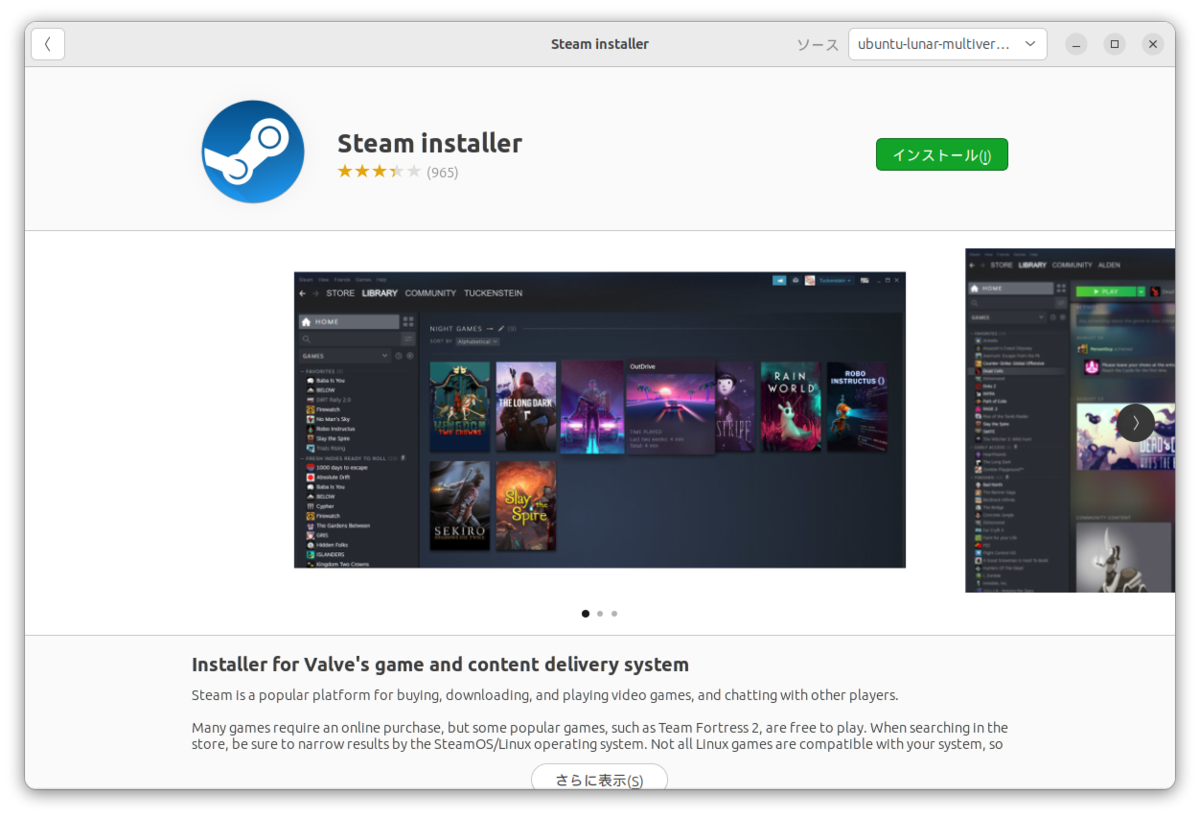Close the Steam installer window
The width and height of the screenshot is (1200, 817).
click(1152, 44)
